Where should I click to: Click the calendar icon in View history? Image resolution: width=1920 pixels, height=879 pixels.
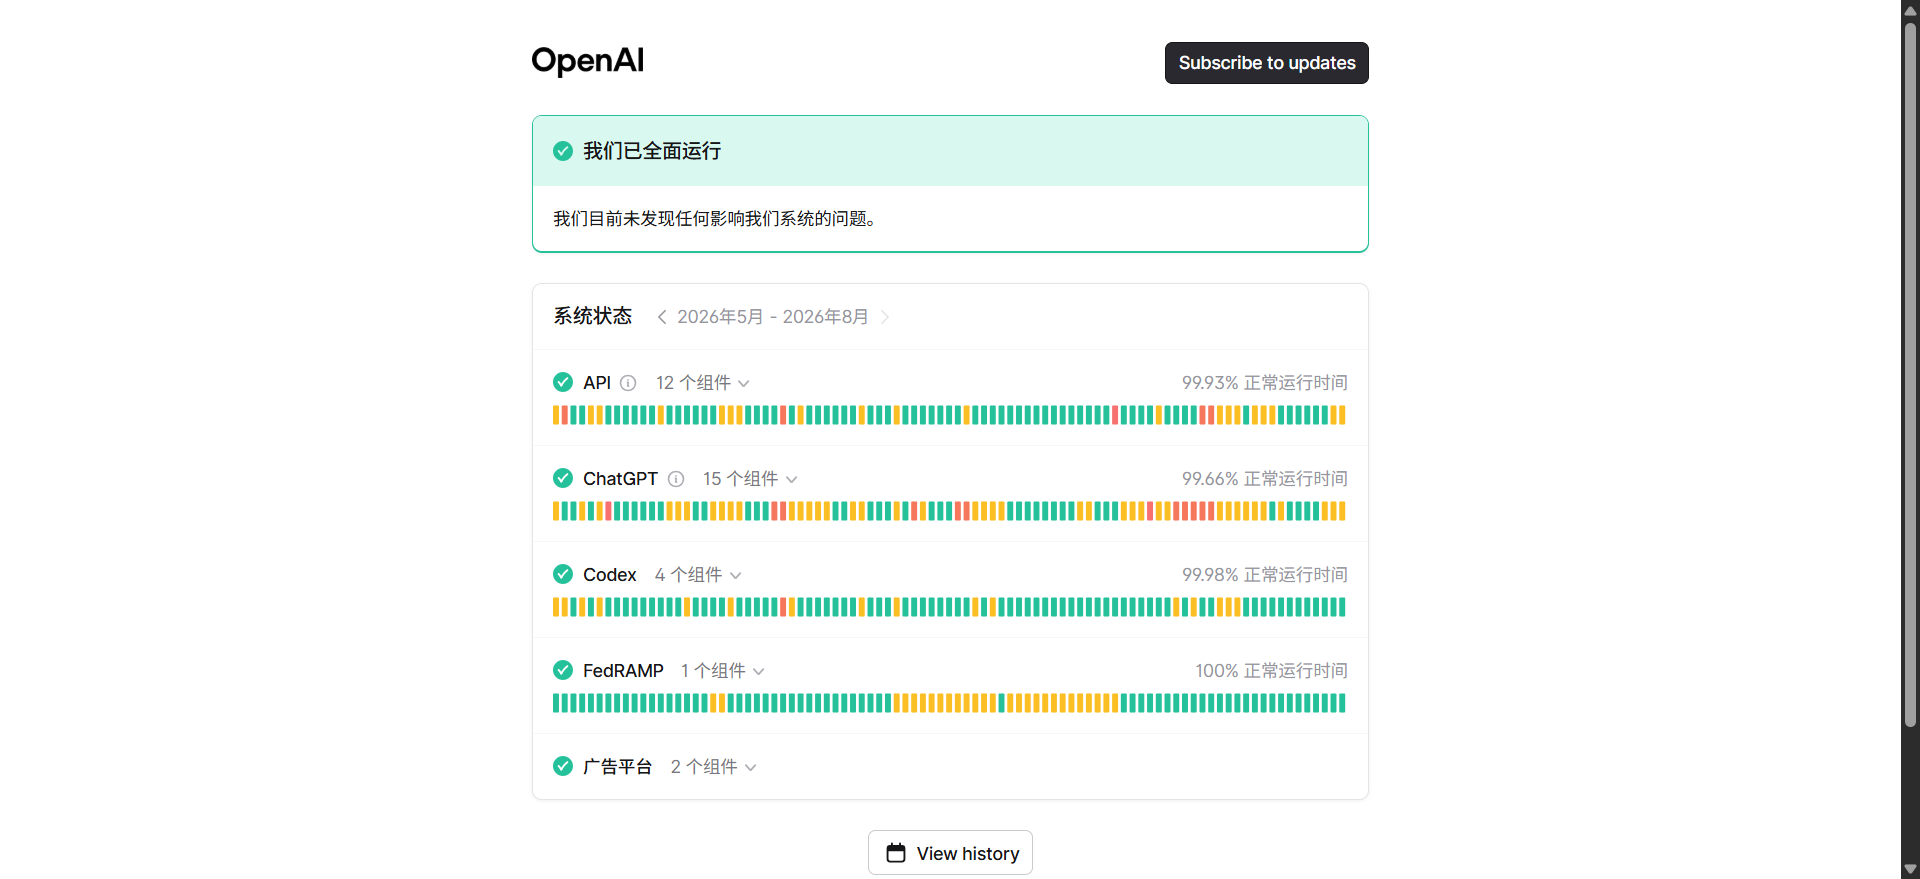click(x=896, y=853)
